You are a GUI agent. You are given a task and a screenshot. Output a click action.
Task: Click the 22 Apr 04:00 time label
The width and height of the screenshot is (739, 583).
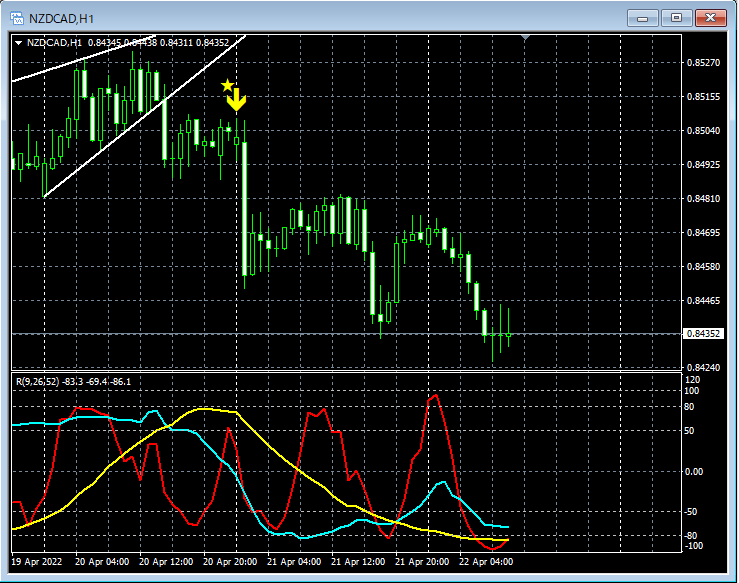coord(486,562)
